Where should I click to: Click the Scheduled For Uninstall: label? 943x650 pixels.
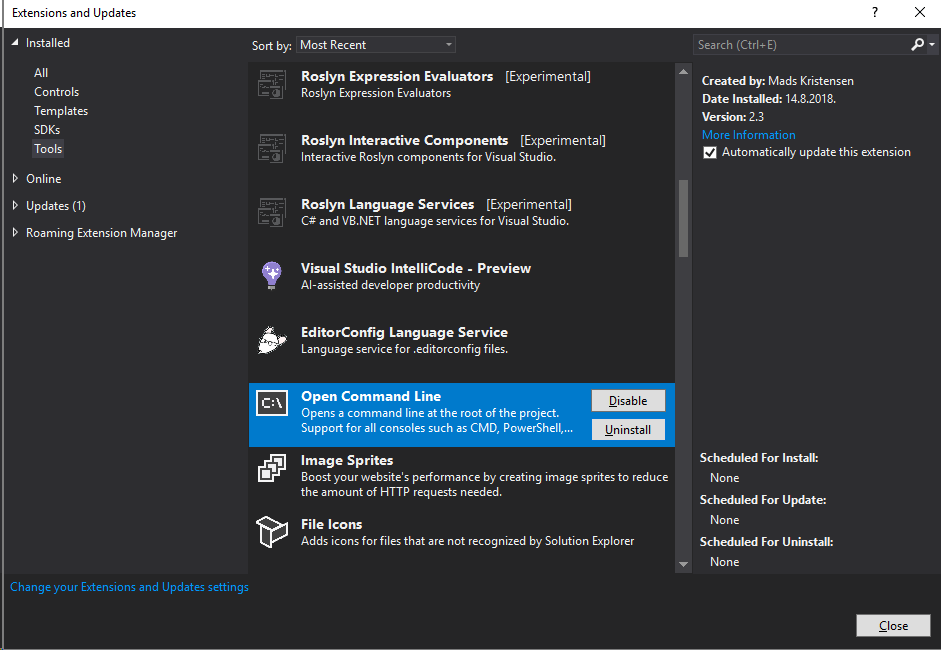(766, 542)
